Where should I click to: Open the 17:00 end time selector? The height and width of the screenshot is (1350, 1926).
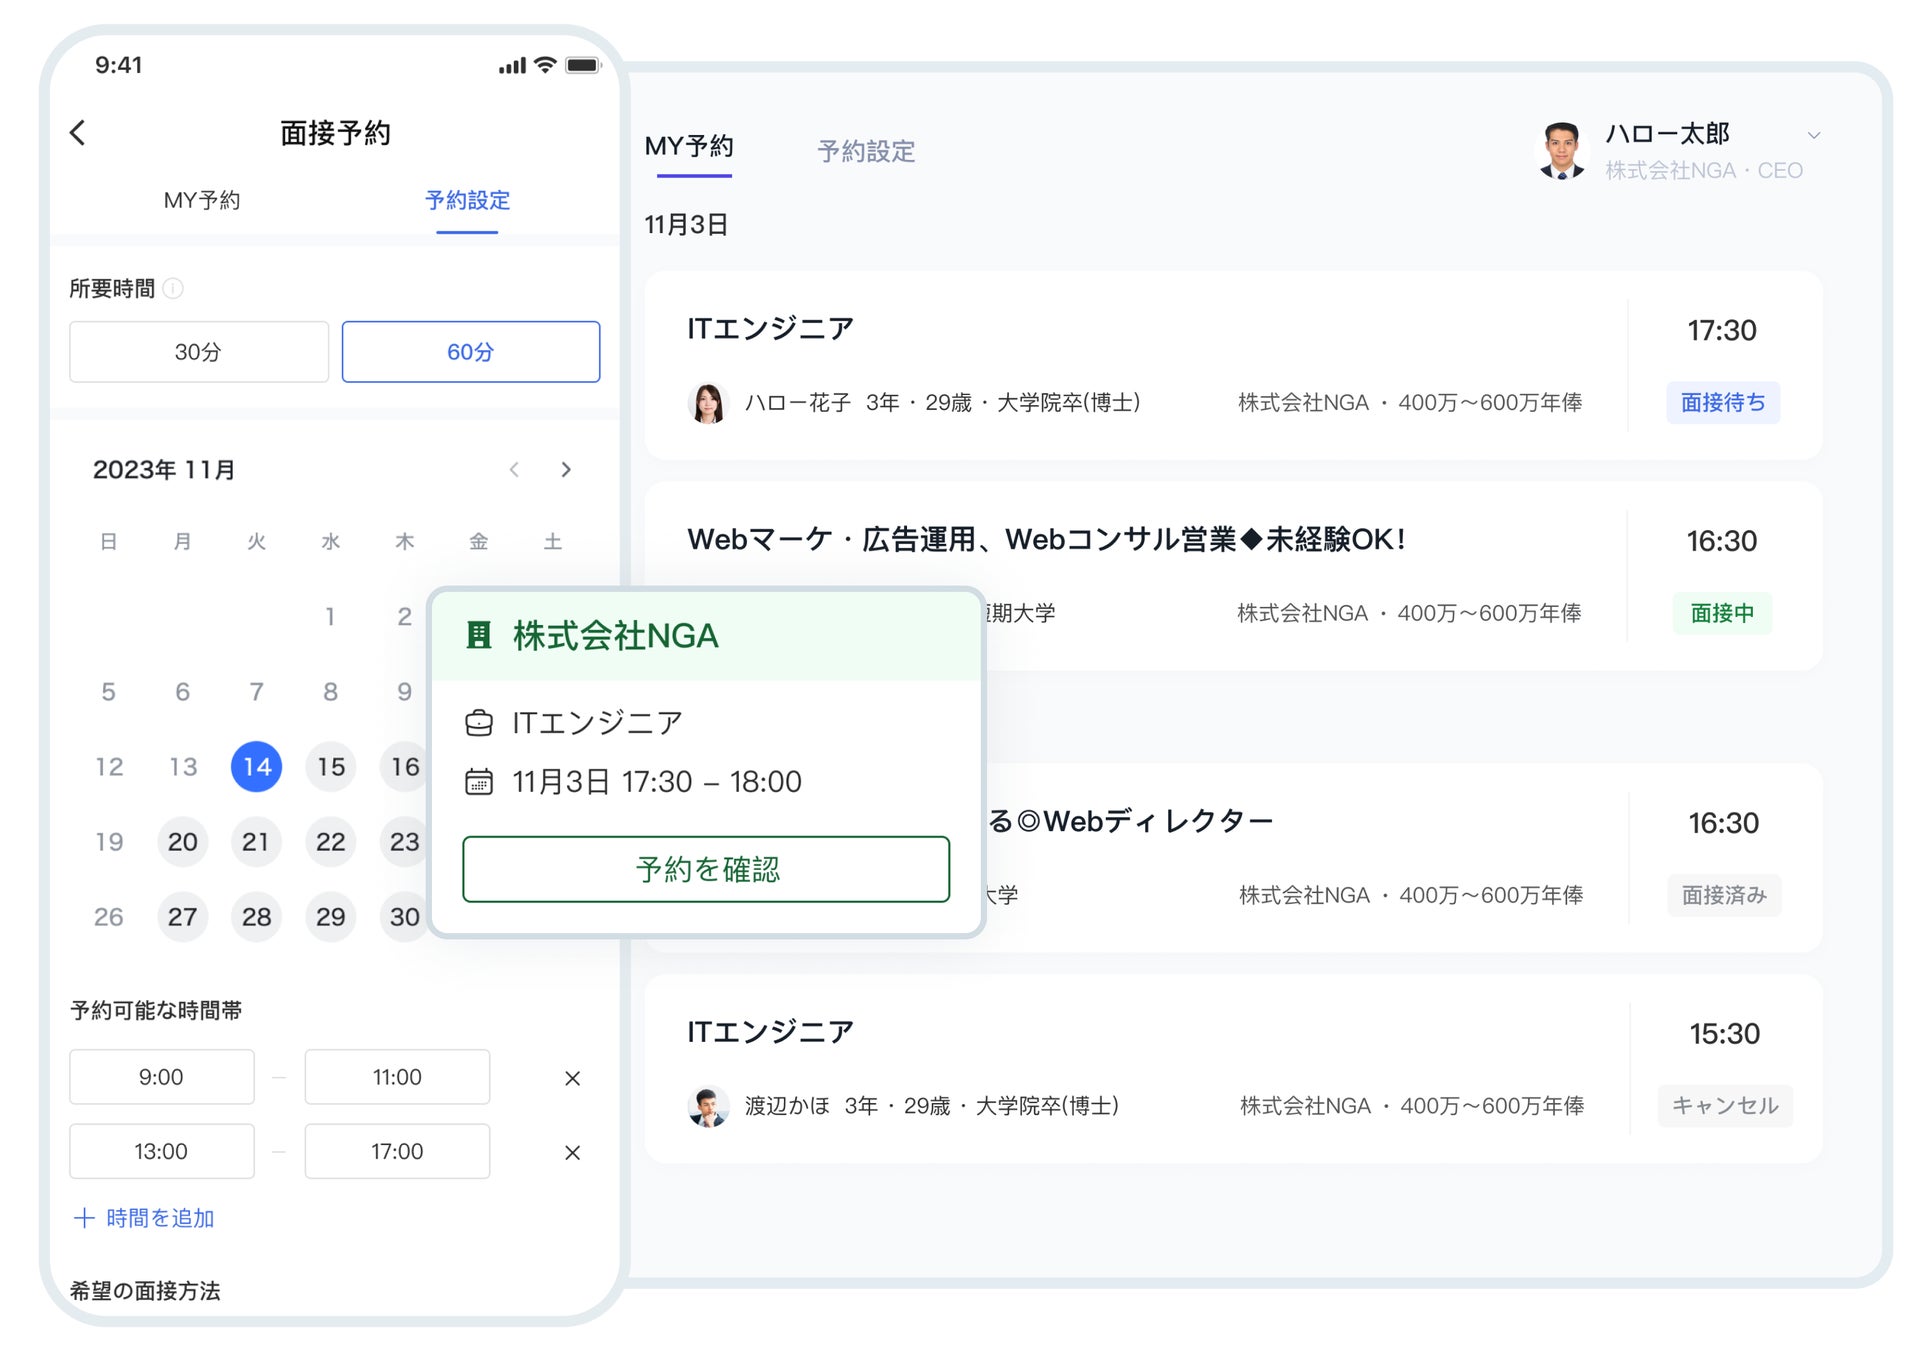397,1151
